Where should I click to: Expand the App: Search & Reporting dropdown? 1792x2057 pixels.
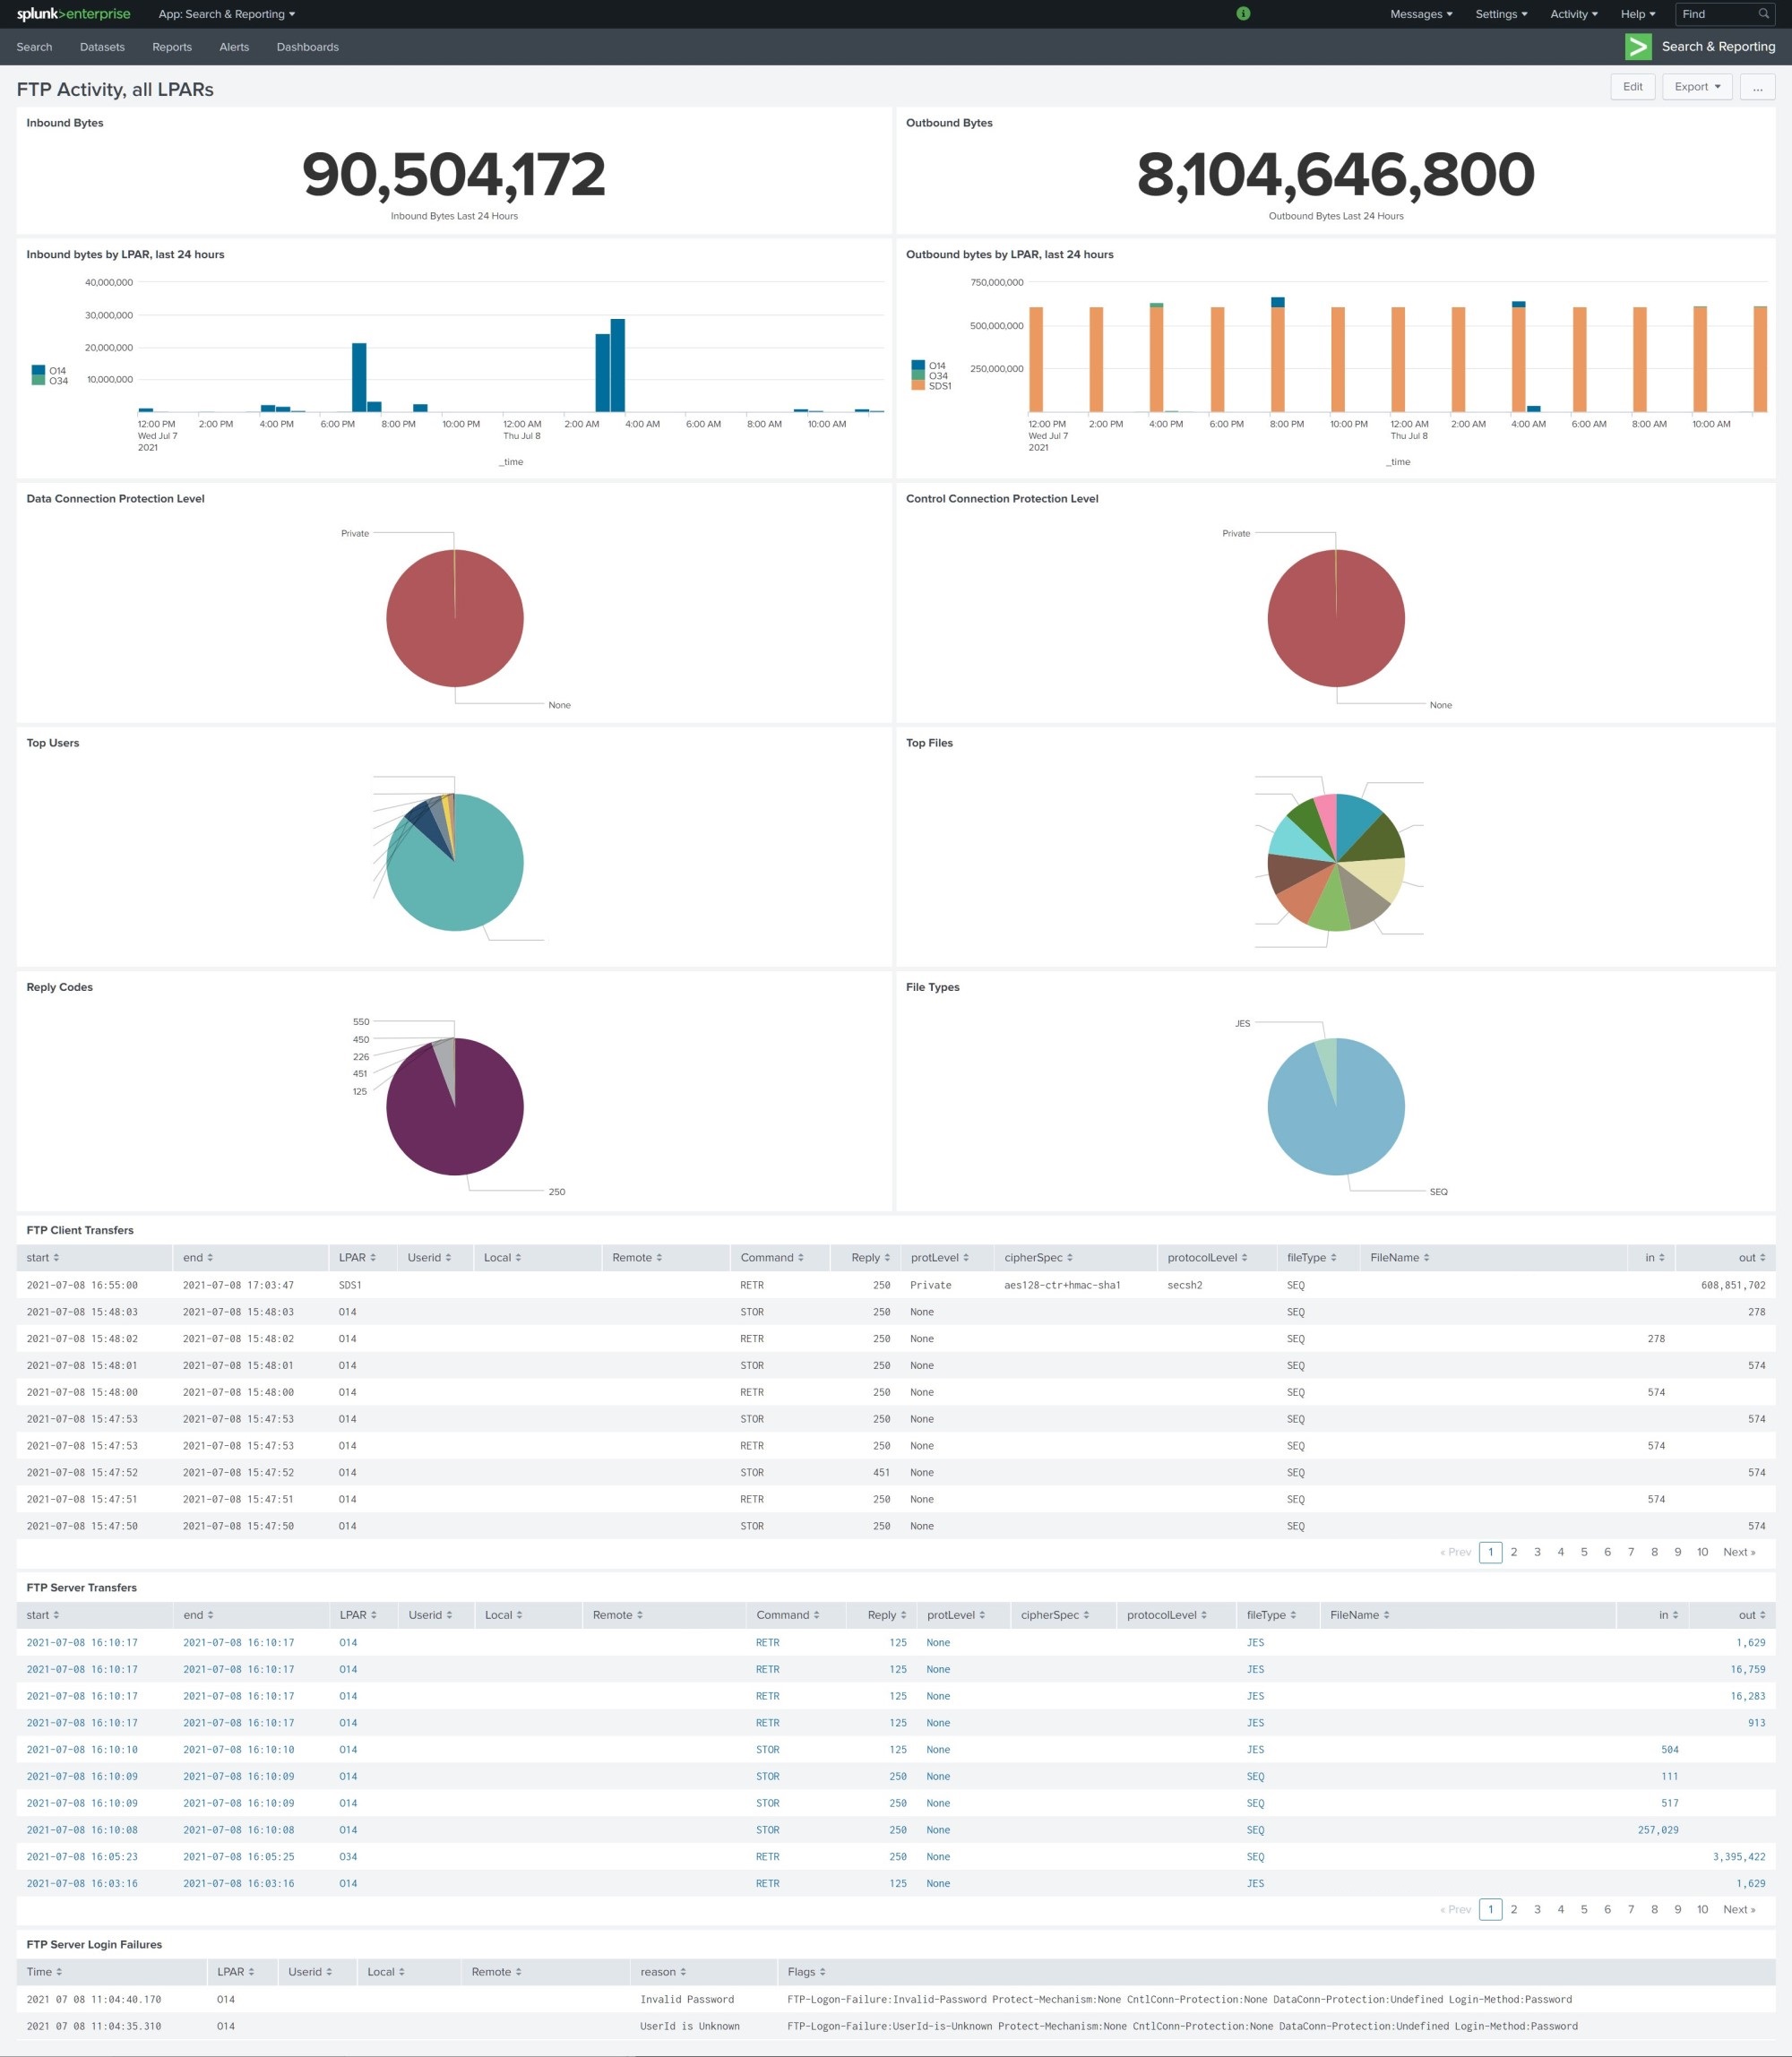[226, 14]
